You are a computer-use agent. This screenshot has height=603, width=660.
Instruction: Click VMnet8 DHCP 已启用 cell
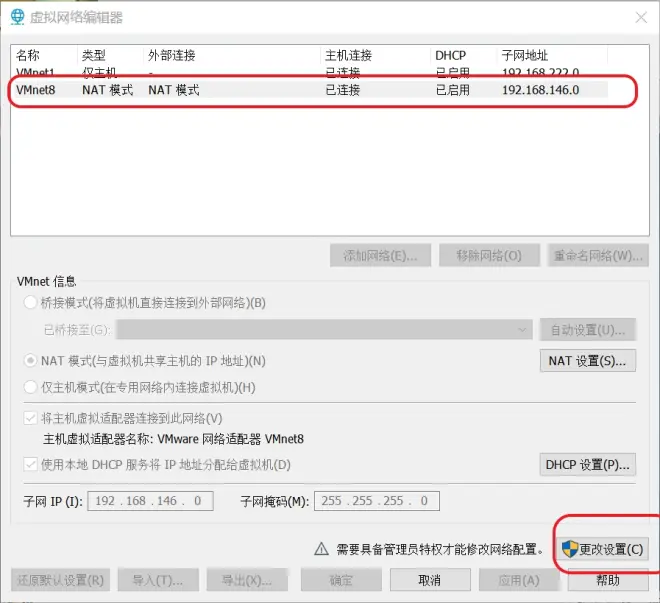[452, 90]
